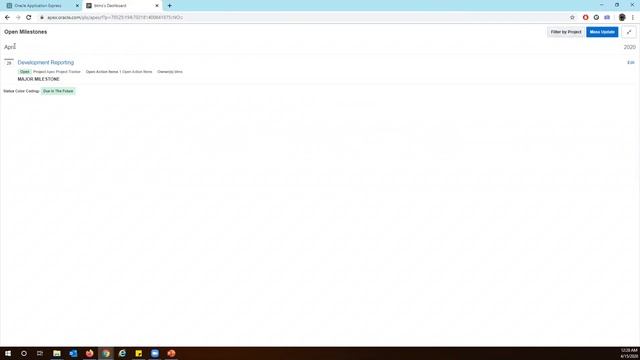The width and height of the screenshot is (640, 360).
Task: Click the site lock icon in address bar
Action: (x=42, y=18)
